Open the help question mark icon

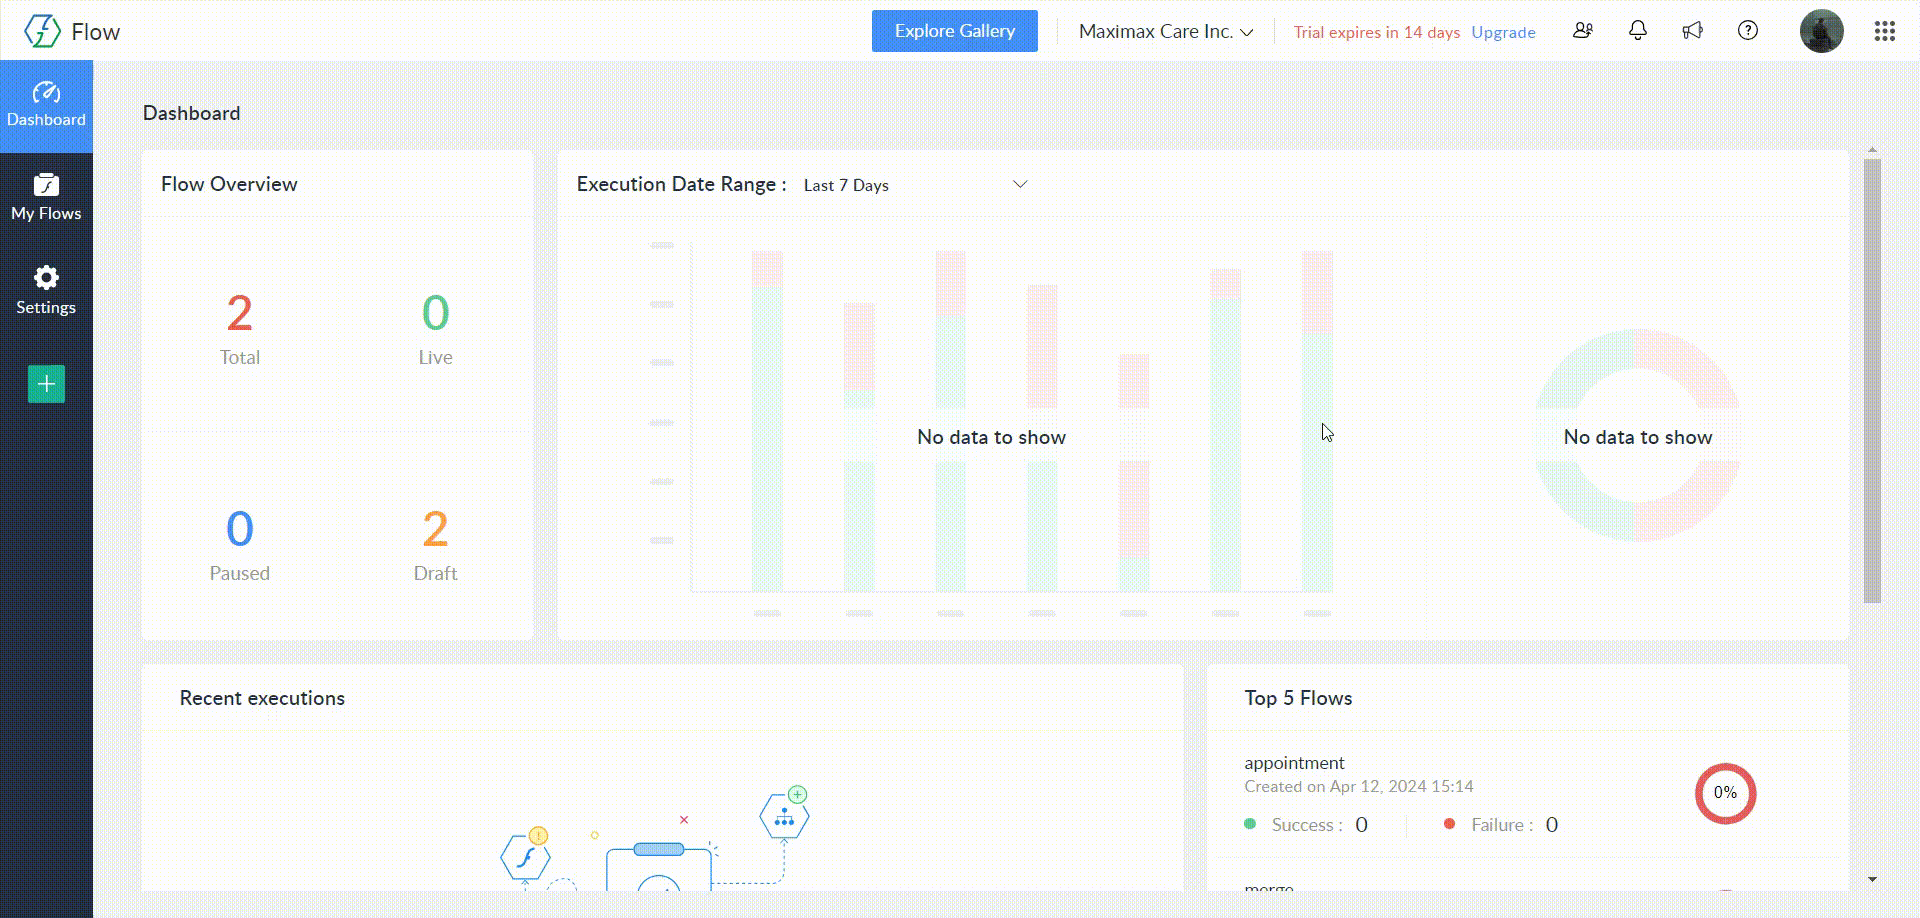(x=1748, y=31)
